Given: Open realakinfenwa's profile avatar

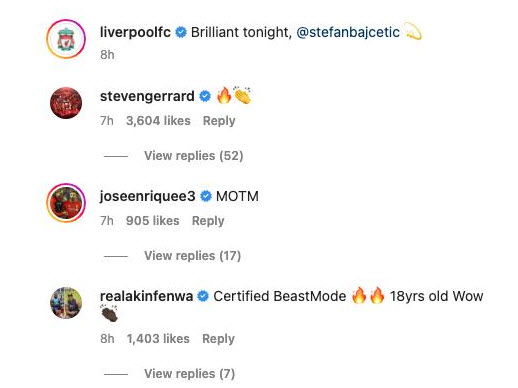Looking at the screenshot, I should pos(66,303).
